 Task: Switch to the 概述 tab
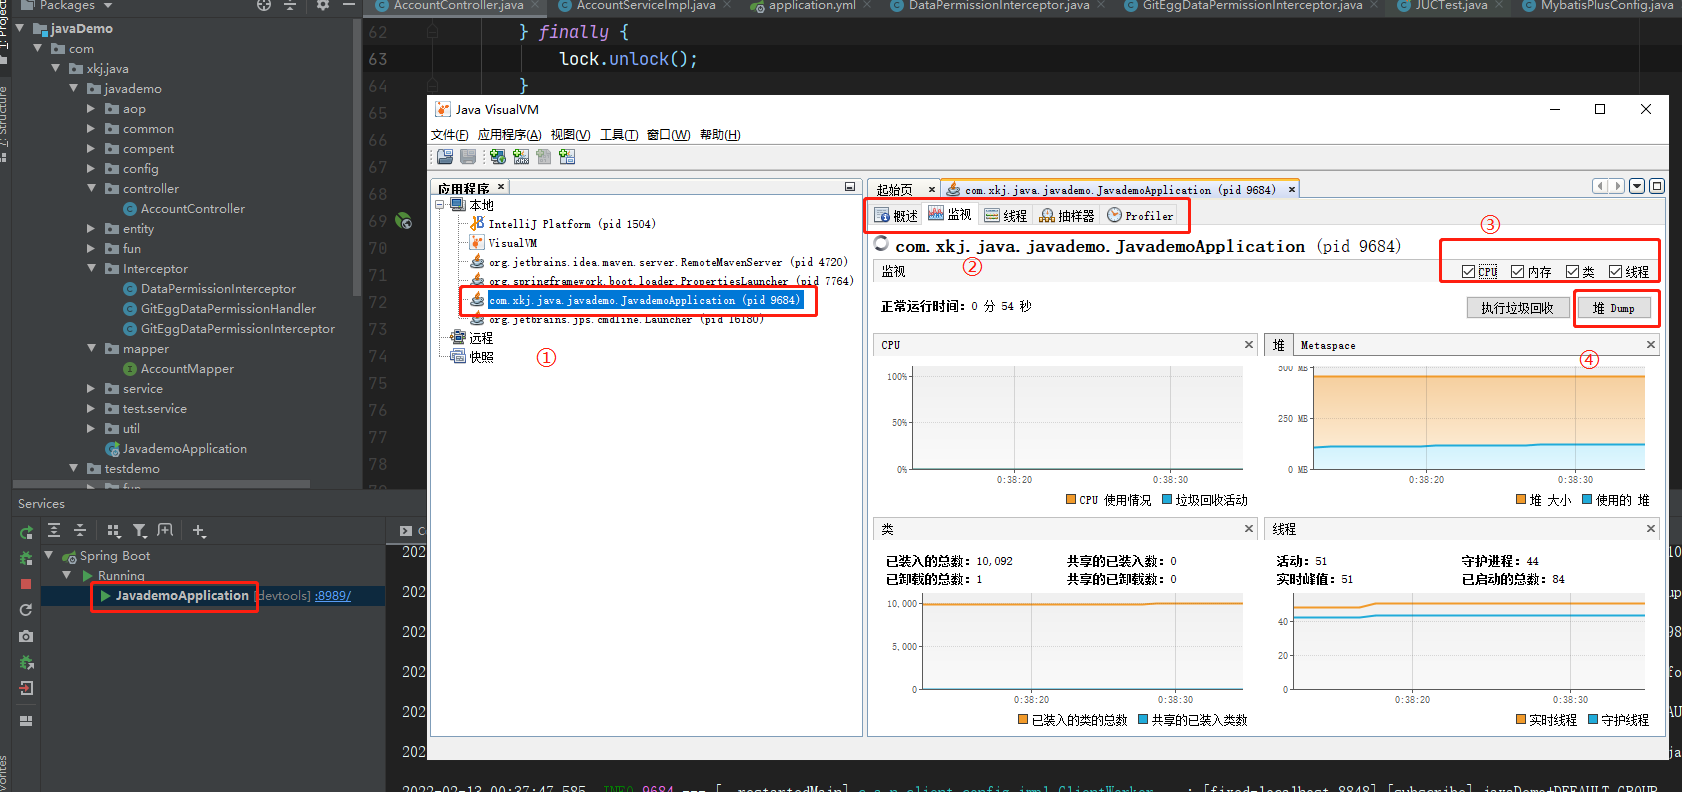click(x=896, y=216)
